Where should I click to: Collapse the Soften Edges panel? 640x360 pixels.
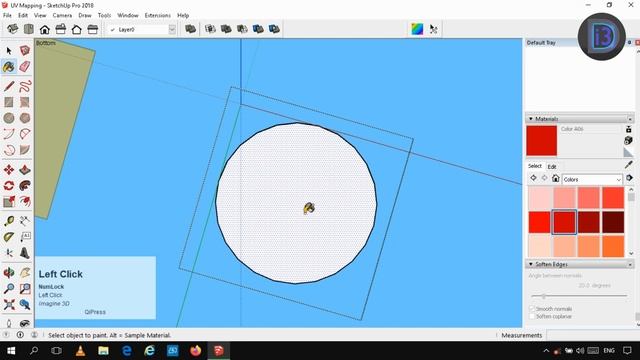(x=531, y=264)
